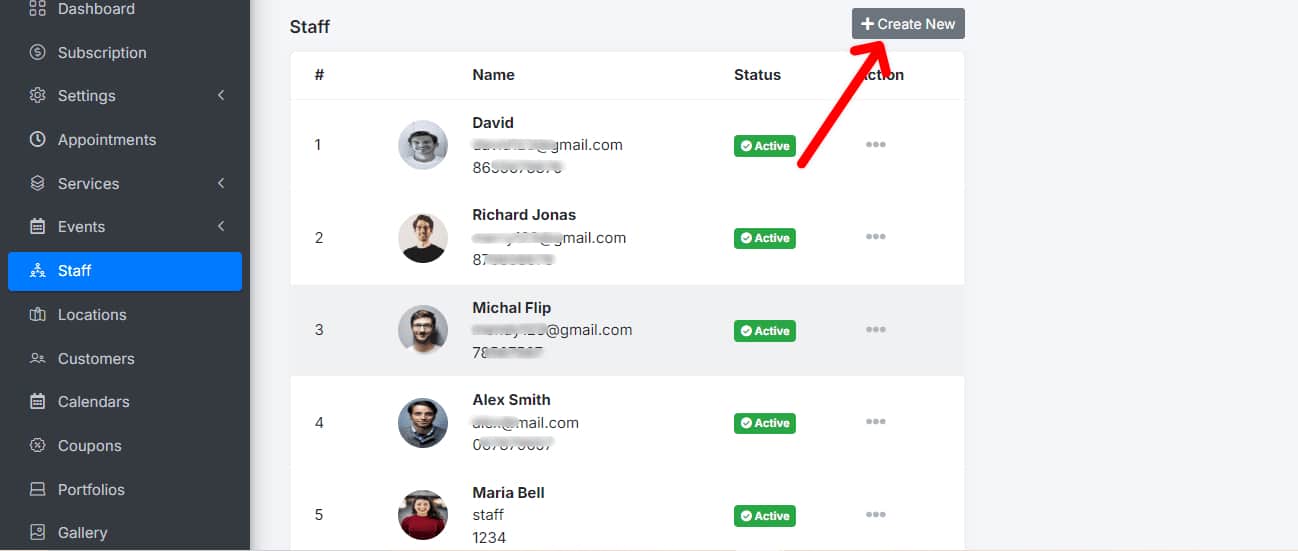Click the Coupons discount icon
Image resolution: width=1298 pixels, height=551 pixels.
[x=38, y=446]
